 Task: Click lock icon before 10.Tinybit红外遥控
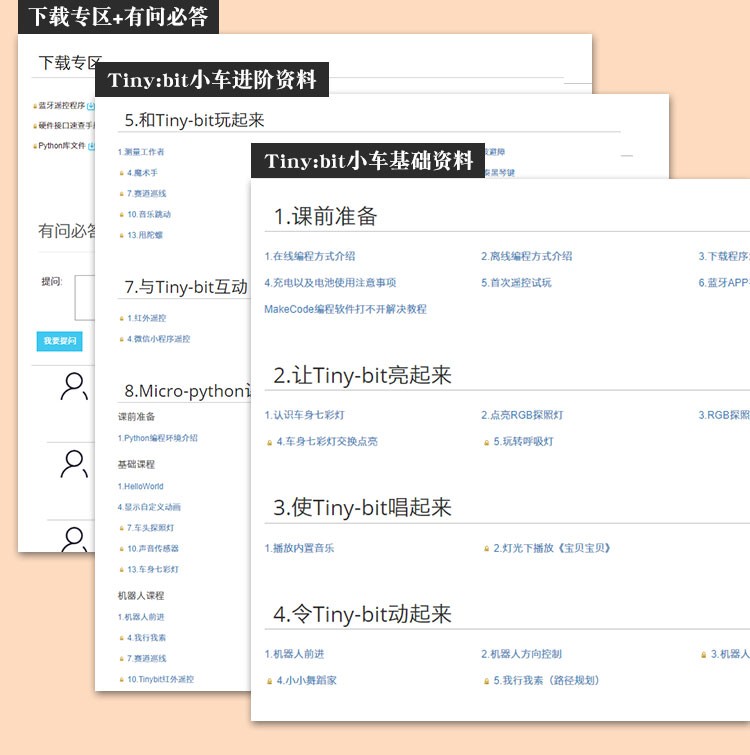[121, 680]
